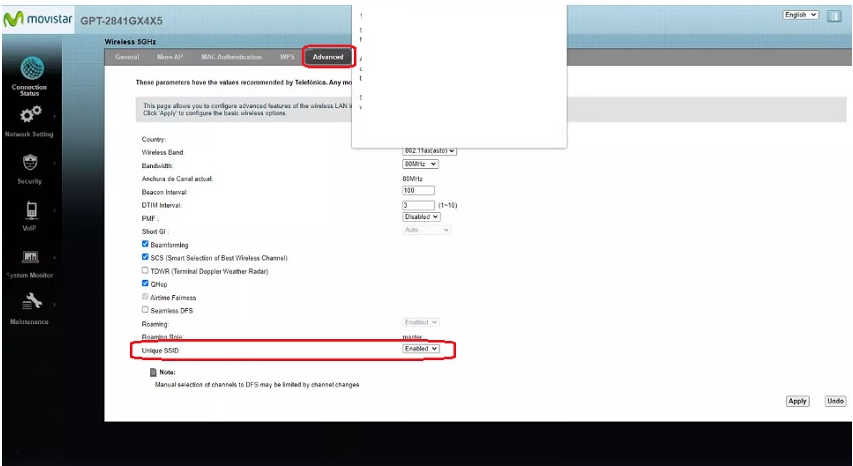
Task: Open the PMF Disabled dropdown
Action: point(421,217)
